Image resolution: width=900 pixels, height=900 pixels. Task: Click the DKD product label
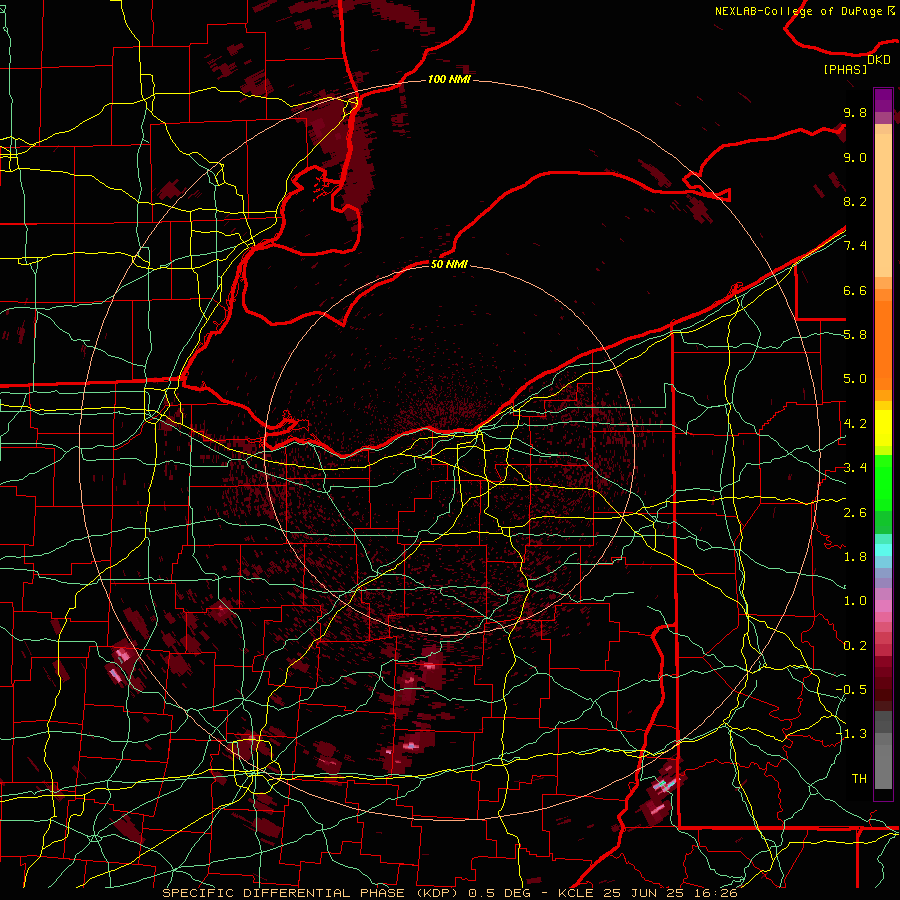[879, 59]
